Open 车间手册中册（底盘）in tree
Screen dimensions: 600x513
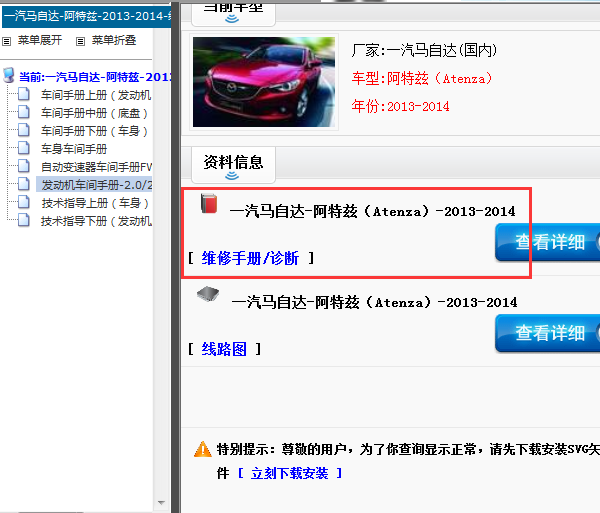(94, 113)
